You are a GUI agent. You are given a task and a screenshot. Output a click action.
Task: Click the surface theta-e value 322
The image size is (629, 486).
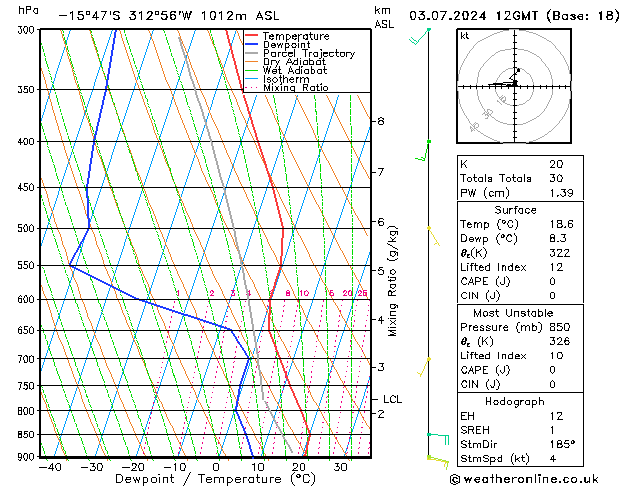(x=560, y=253)
